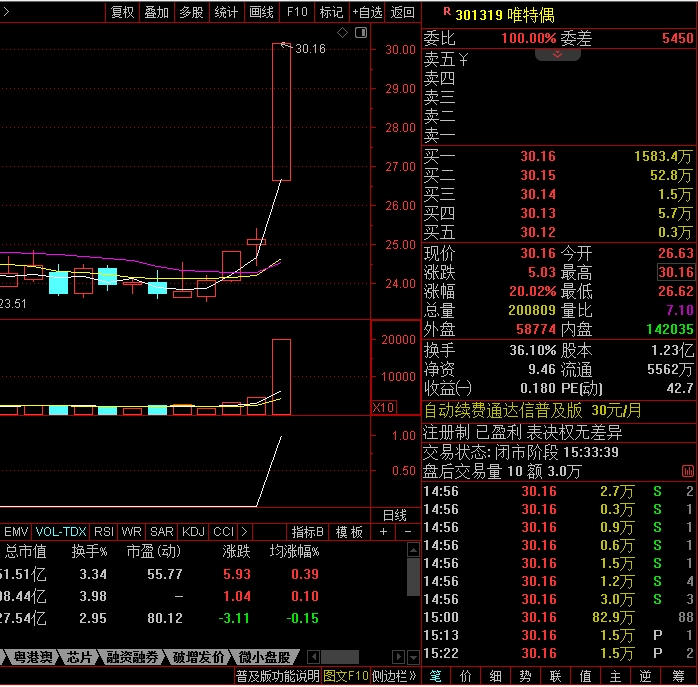Click the scroll-up arrow of the table scrollbar
Viewport: 698px width, 687px height.
tap(413, 550)
